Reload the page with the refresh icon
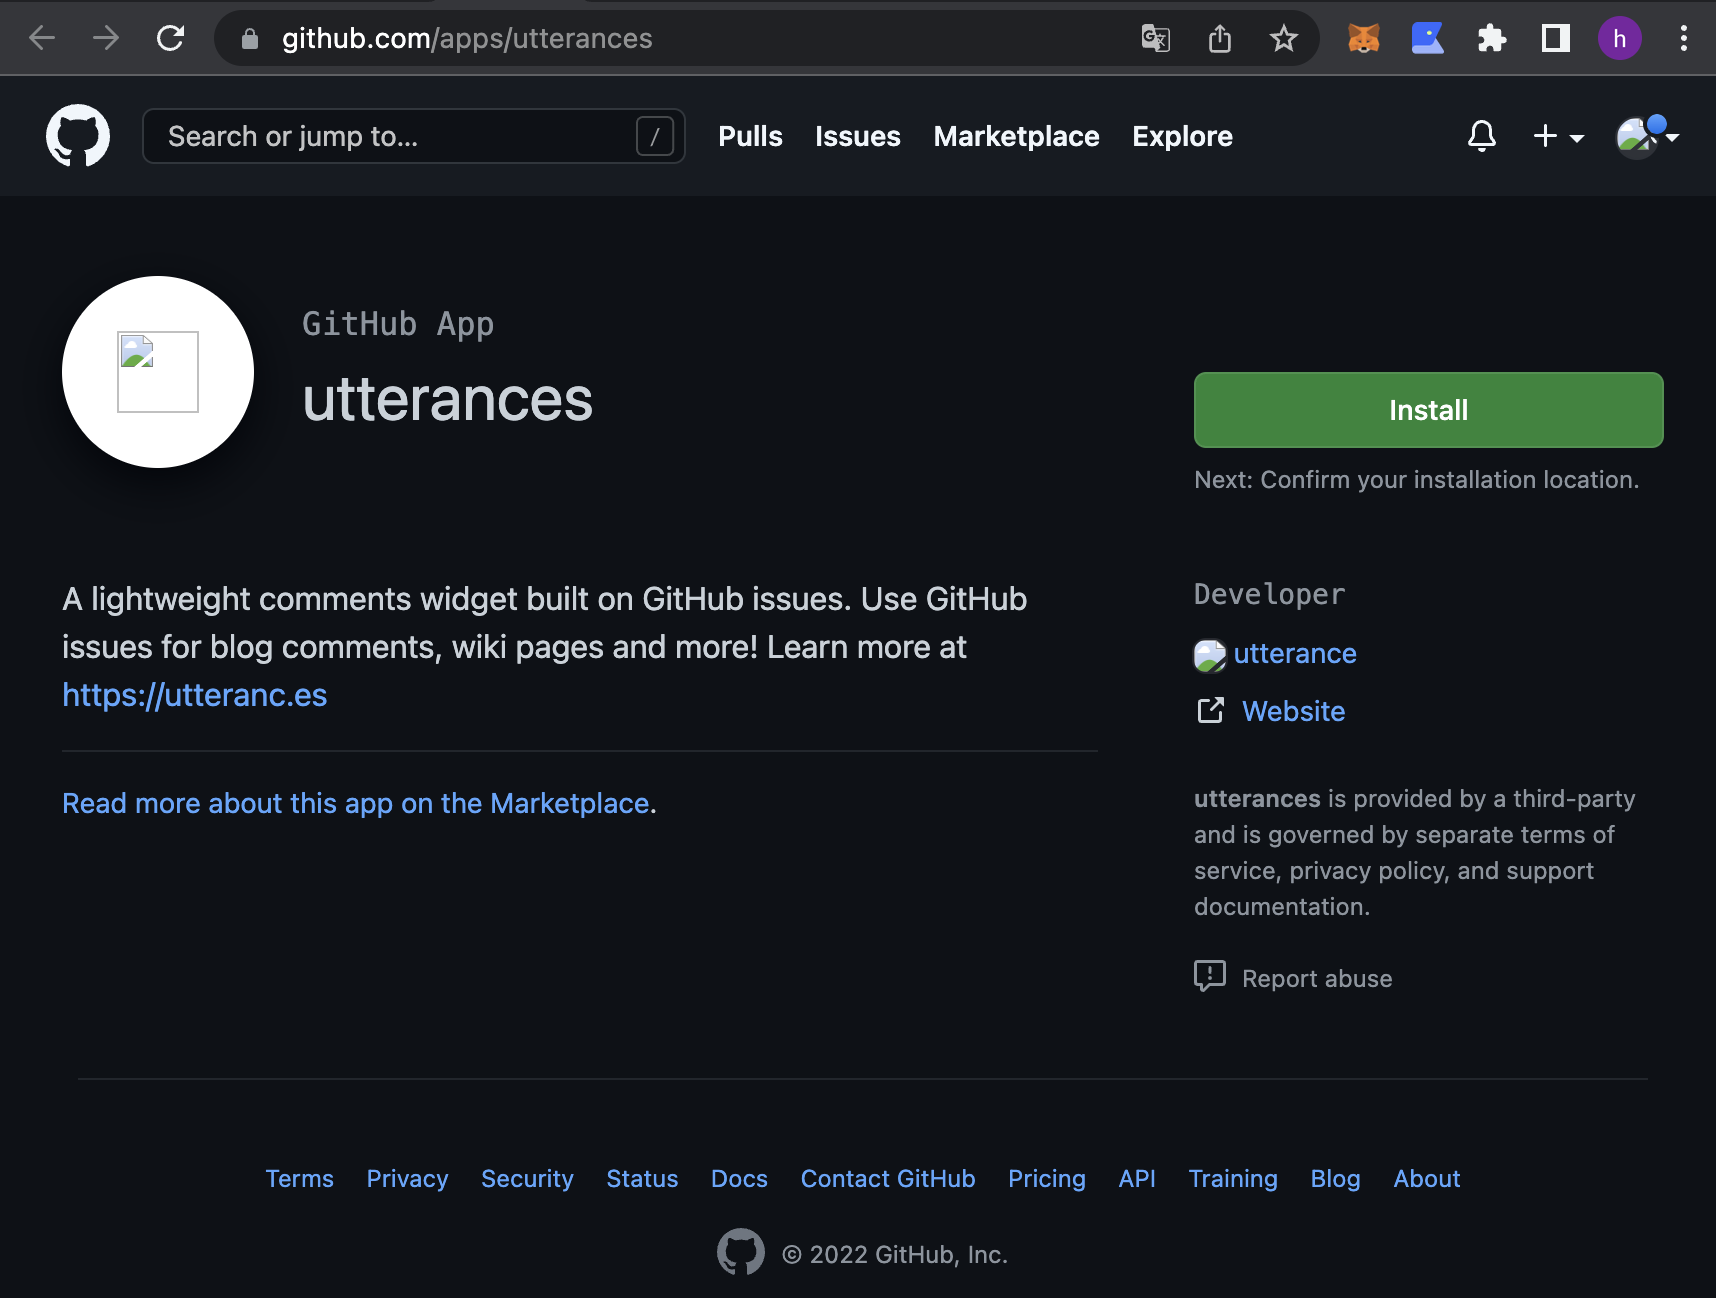Viewport: 1716px width, 1298px height. [171, 39]
